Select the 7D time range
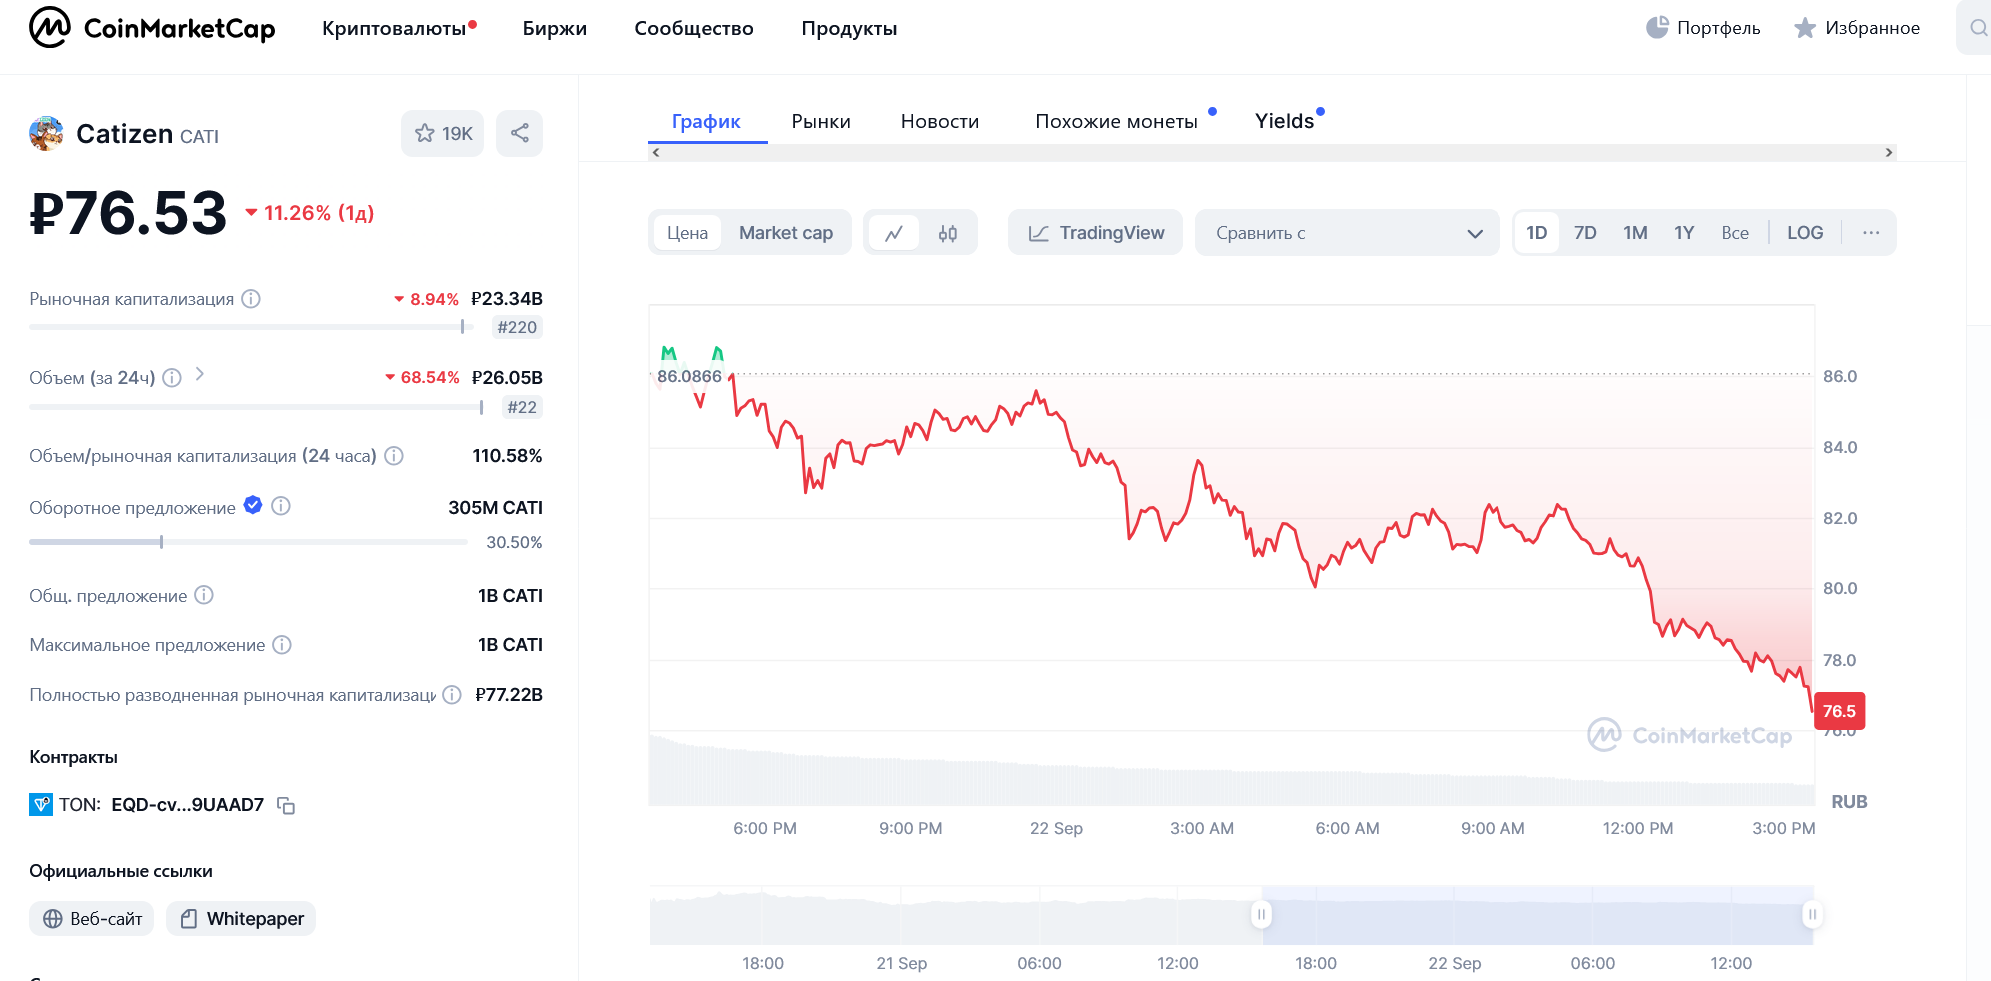Viewport: 1991px width, 981px height. coord(1585,233)
